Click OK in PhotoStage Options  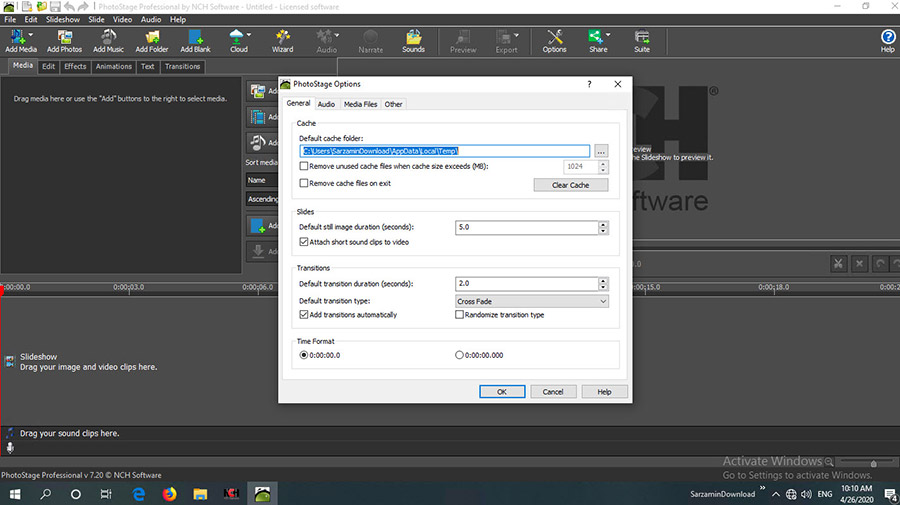tap(502, 391)
